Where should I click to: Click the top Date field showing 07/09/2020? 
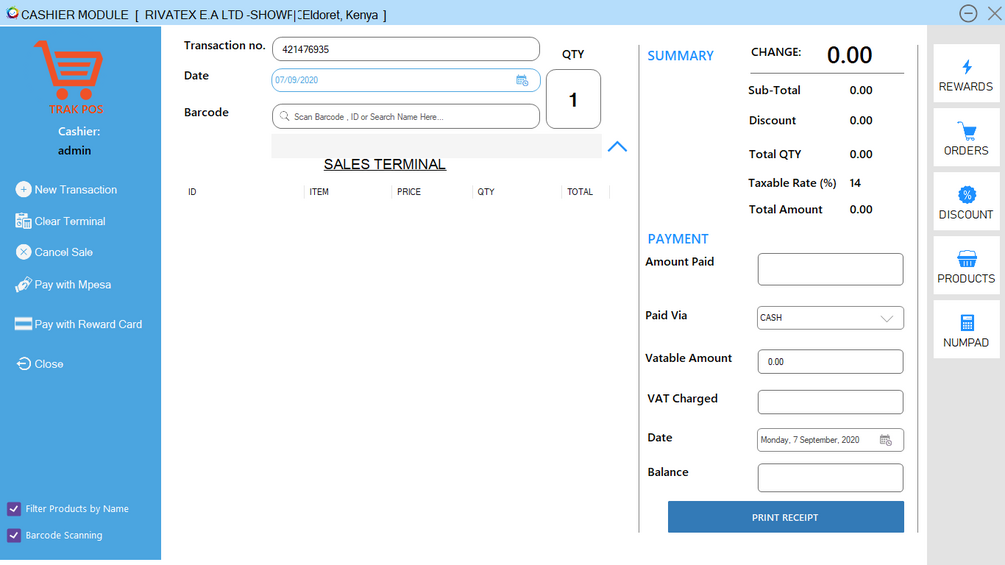tap(406, 80)
